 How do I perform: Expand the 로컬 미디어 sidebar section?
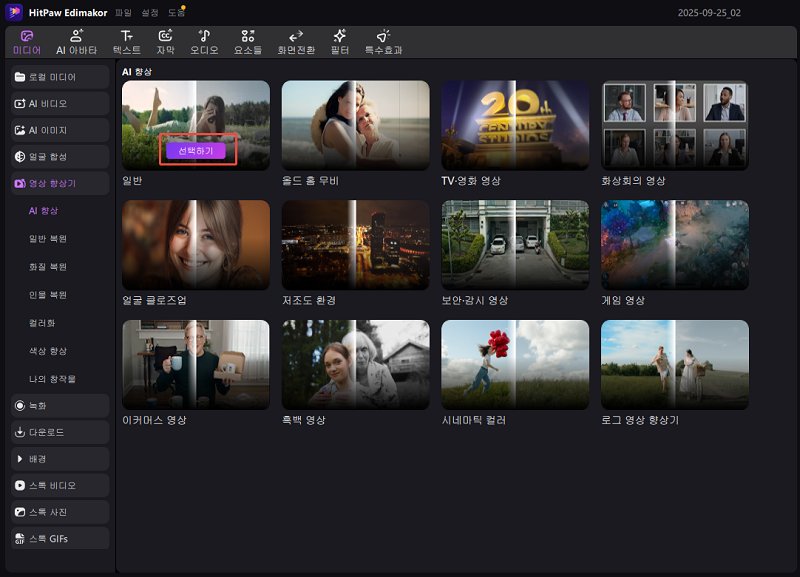click(59, 77)
